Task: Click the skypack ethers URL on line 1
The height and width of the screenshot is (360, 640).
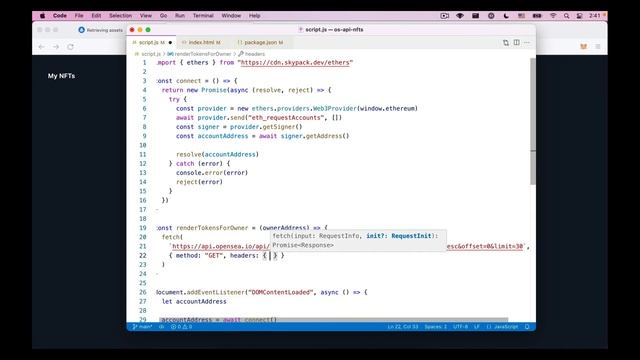Action: coord(295,62)
